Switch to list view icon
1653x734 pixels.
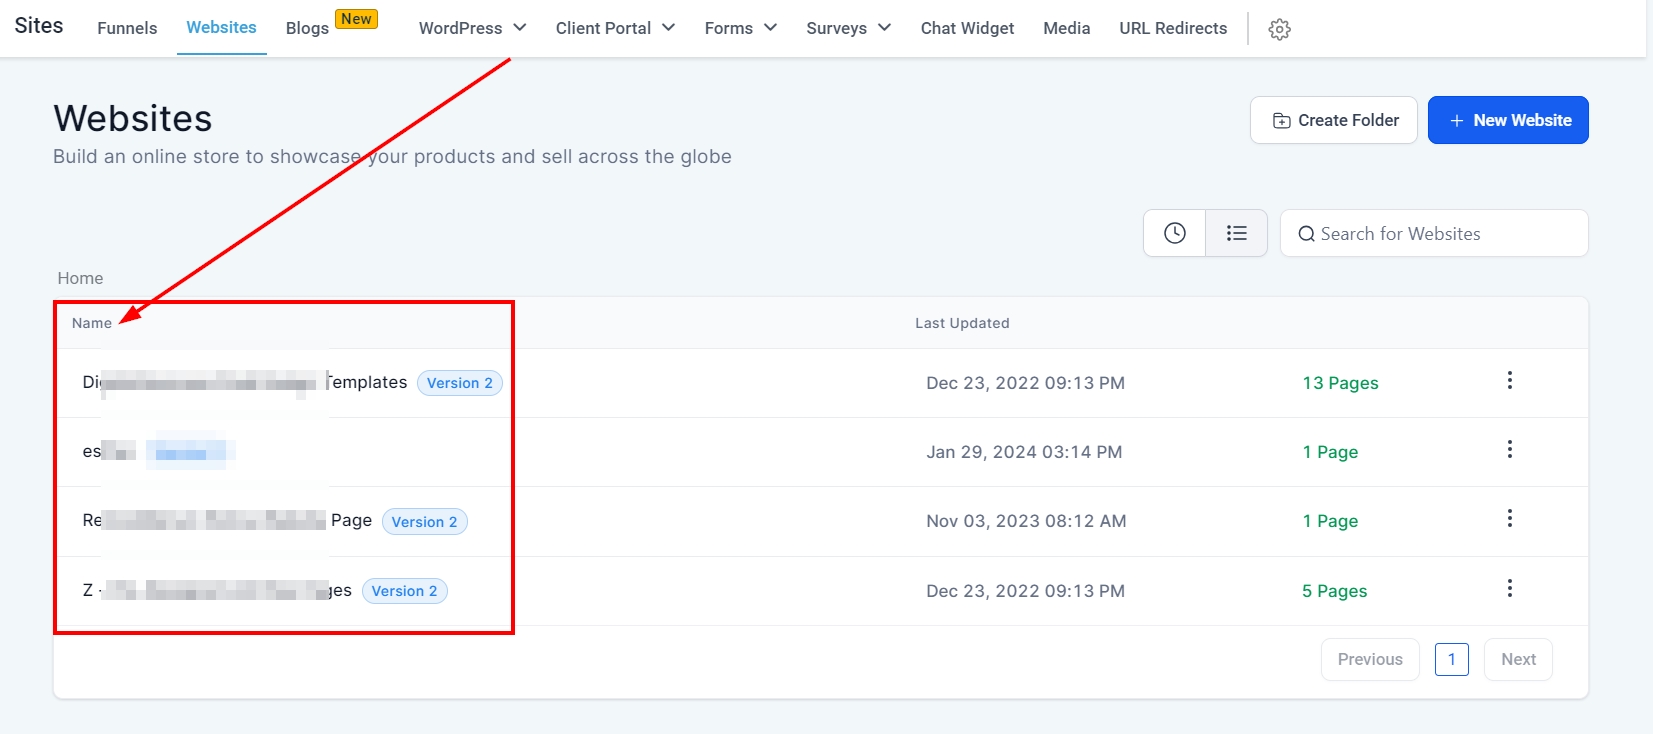(1236, 233)
